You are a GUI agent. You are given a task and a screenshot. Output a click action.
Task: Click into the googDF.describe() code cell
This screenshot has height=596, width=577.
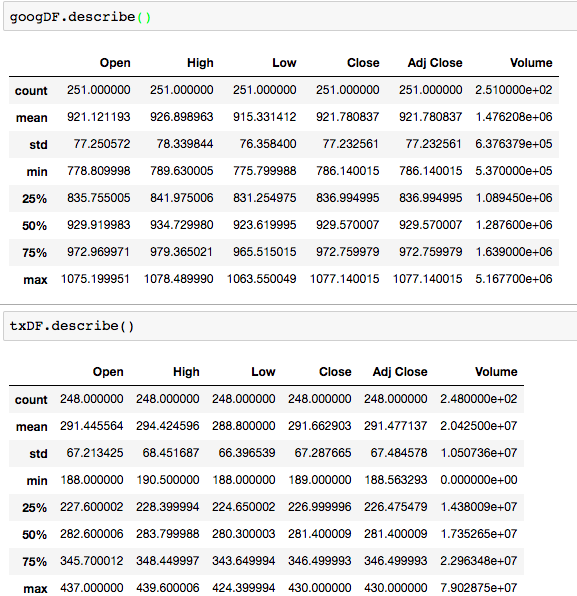pos(290,17)
